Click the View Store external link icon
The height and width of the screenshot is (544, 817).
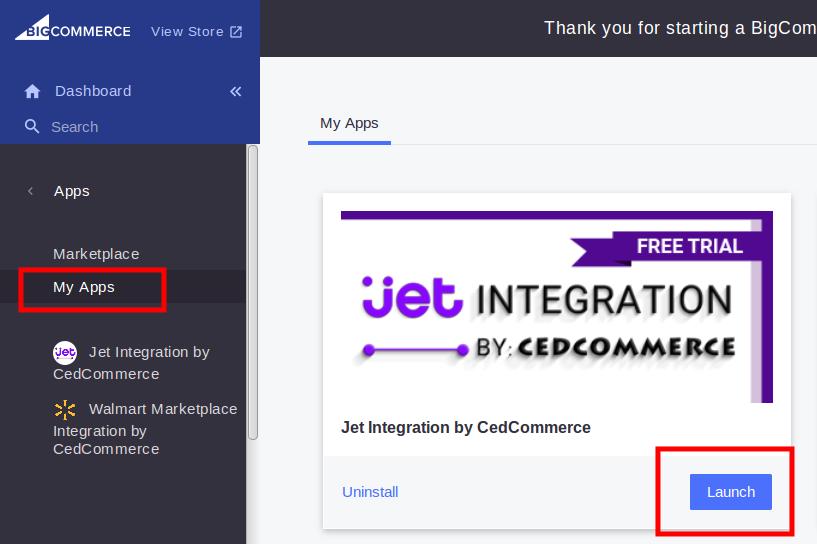(236, 32)
